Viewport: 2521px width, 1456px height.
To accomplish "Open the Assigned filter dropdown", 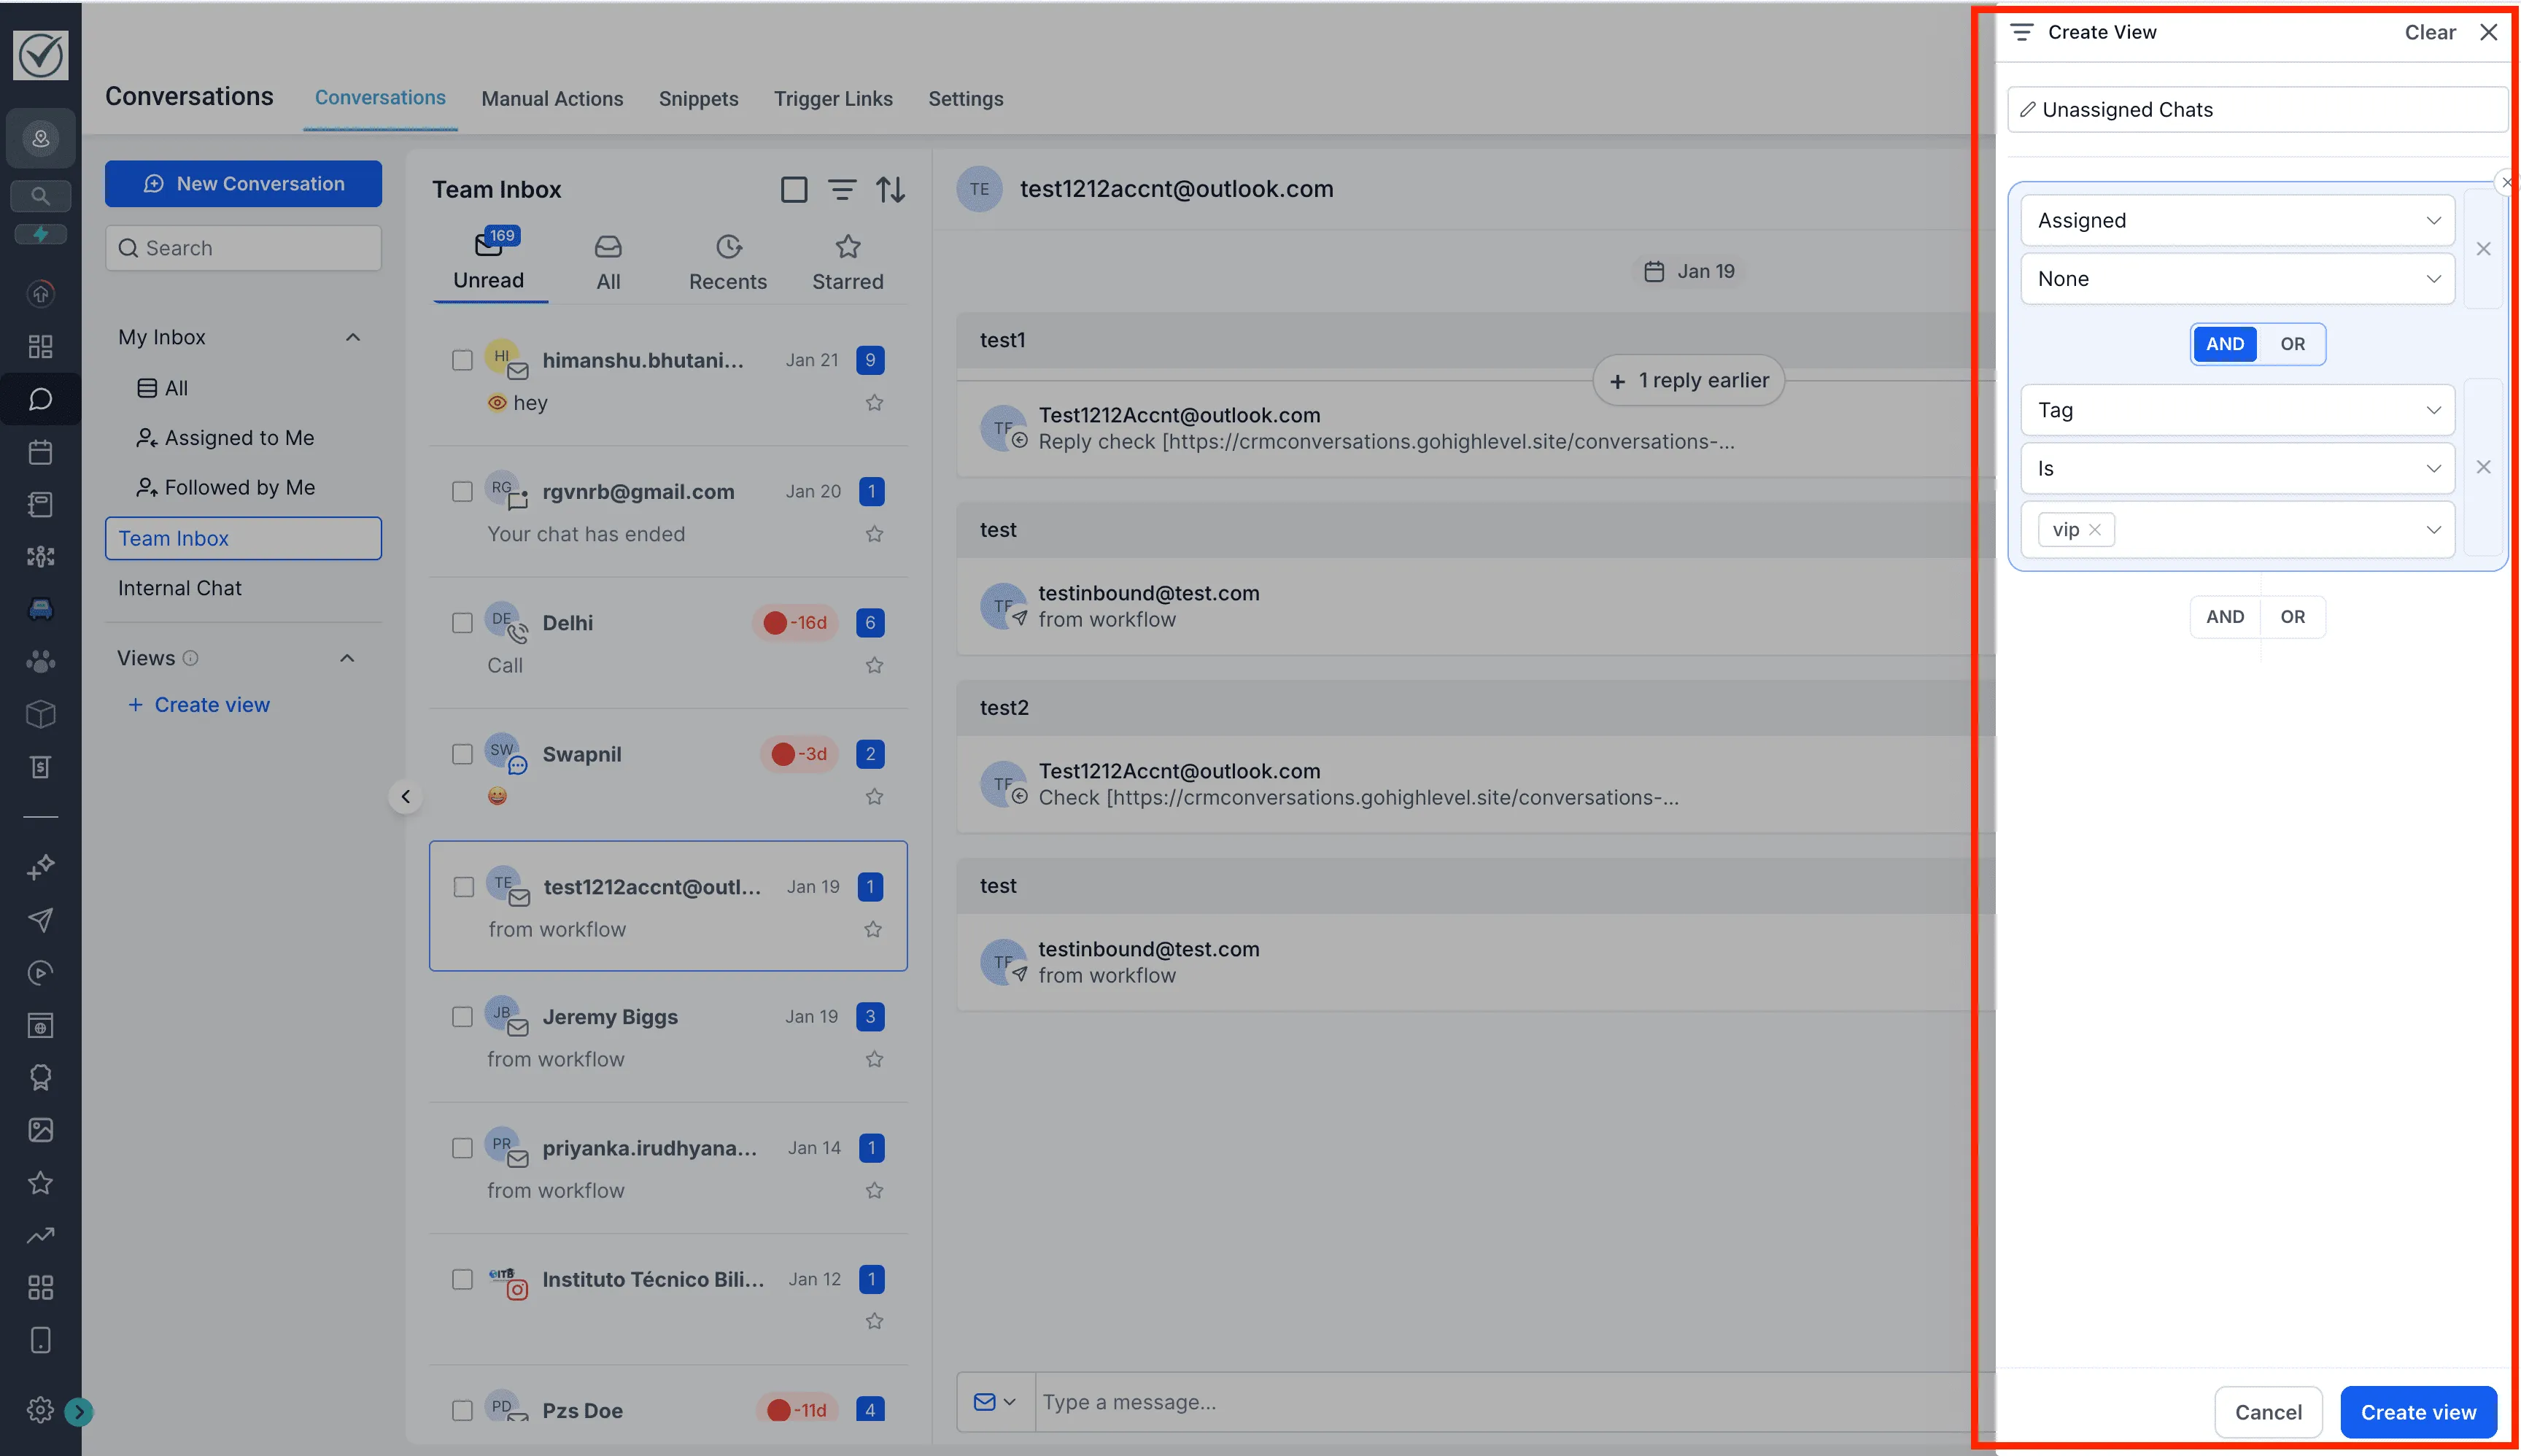I will click(2237, 220).
